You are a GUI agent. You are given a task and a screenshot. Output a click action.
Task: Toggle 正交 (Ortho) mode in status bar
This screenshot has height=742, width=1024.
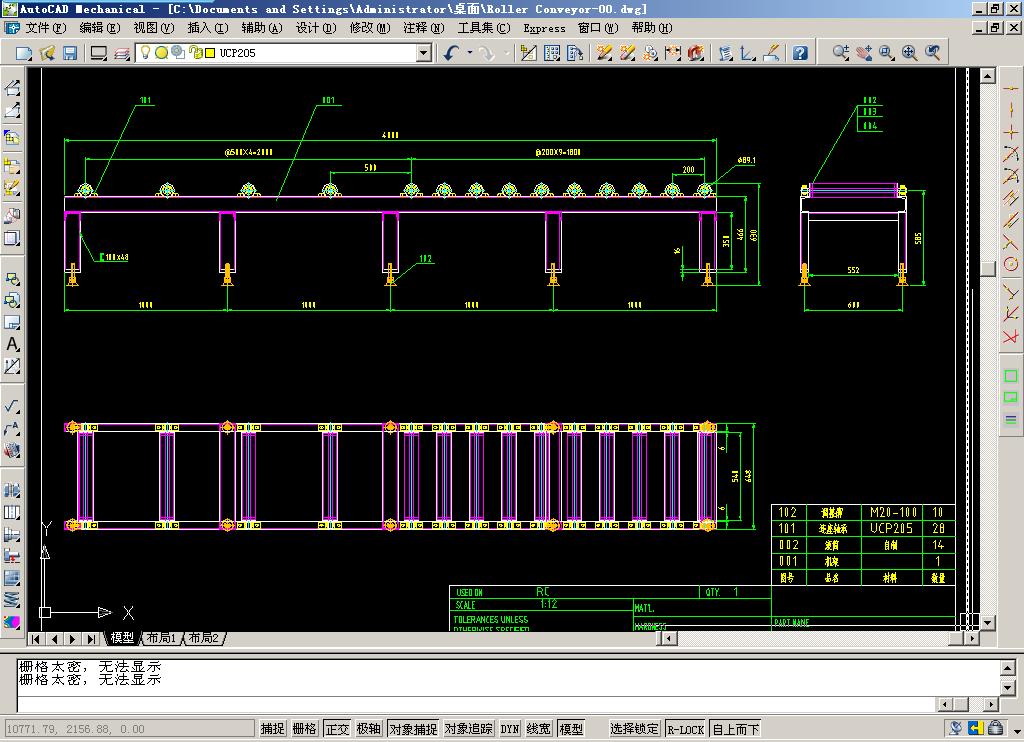(337, 729)
